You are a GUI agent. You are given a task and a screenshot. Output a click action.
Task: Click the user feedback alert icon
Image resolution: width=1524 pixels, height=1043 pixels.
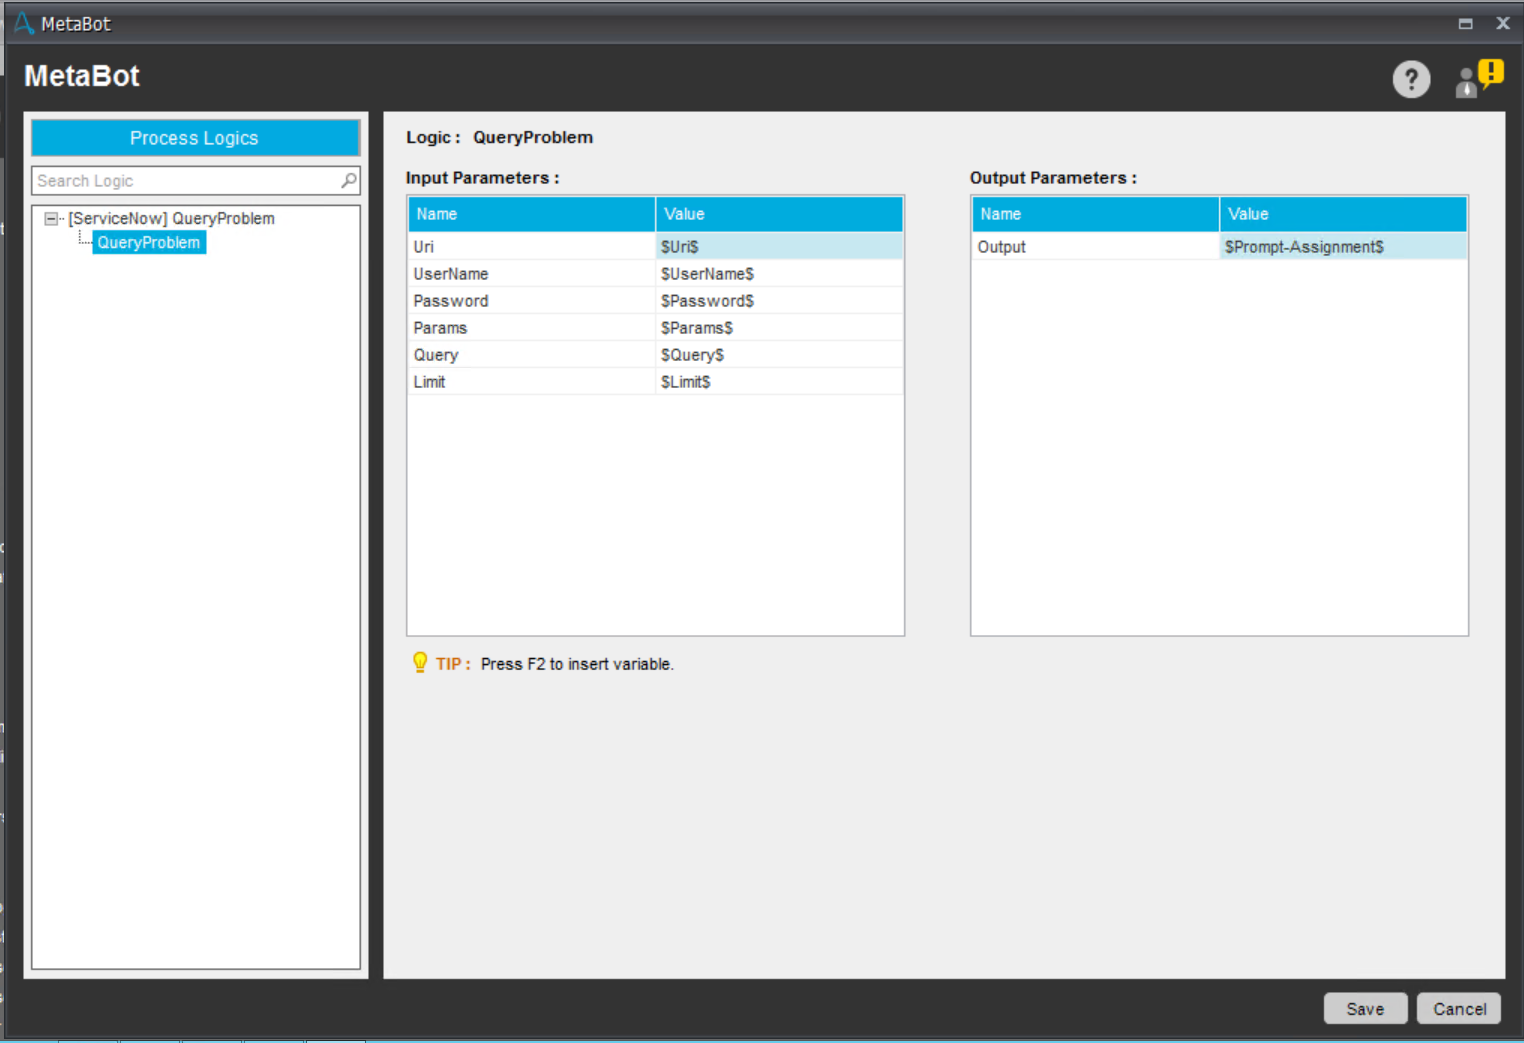(x=1479, y=79)
